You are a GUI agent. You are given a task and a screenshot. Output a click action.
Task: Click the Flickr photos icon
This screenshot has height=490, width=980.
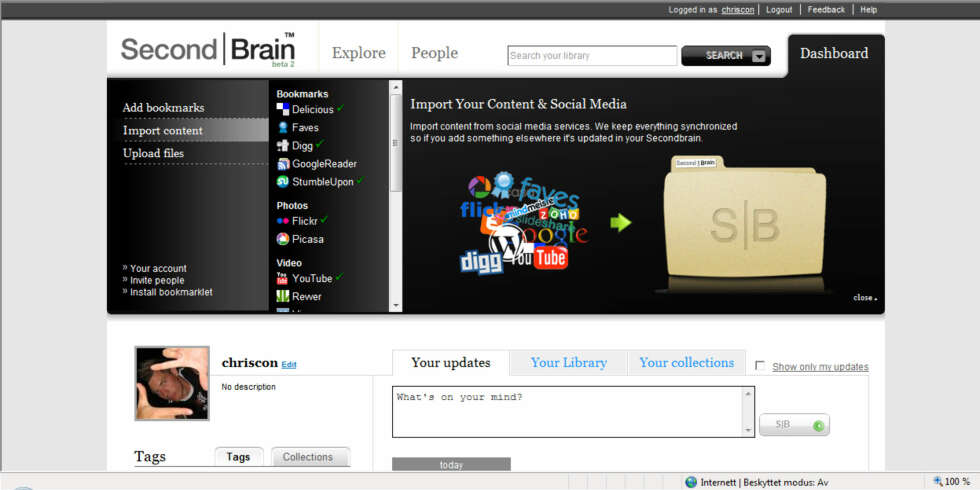tap(282, 221)
